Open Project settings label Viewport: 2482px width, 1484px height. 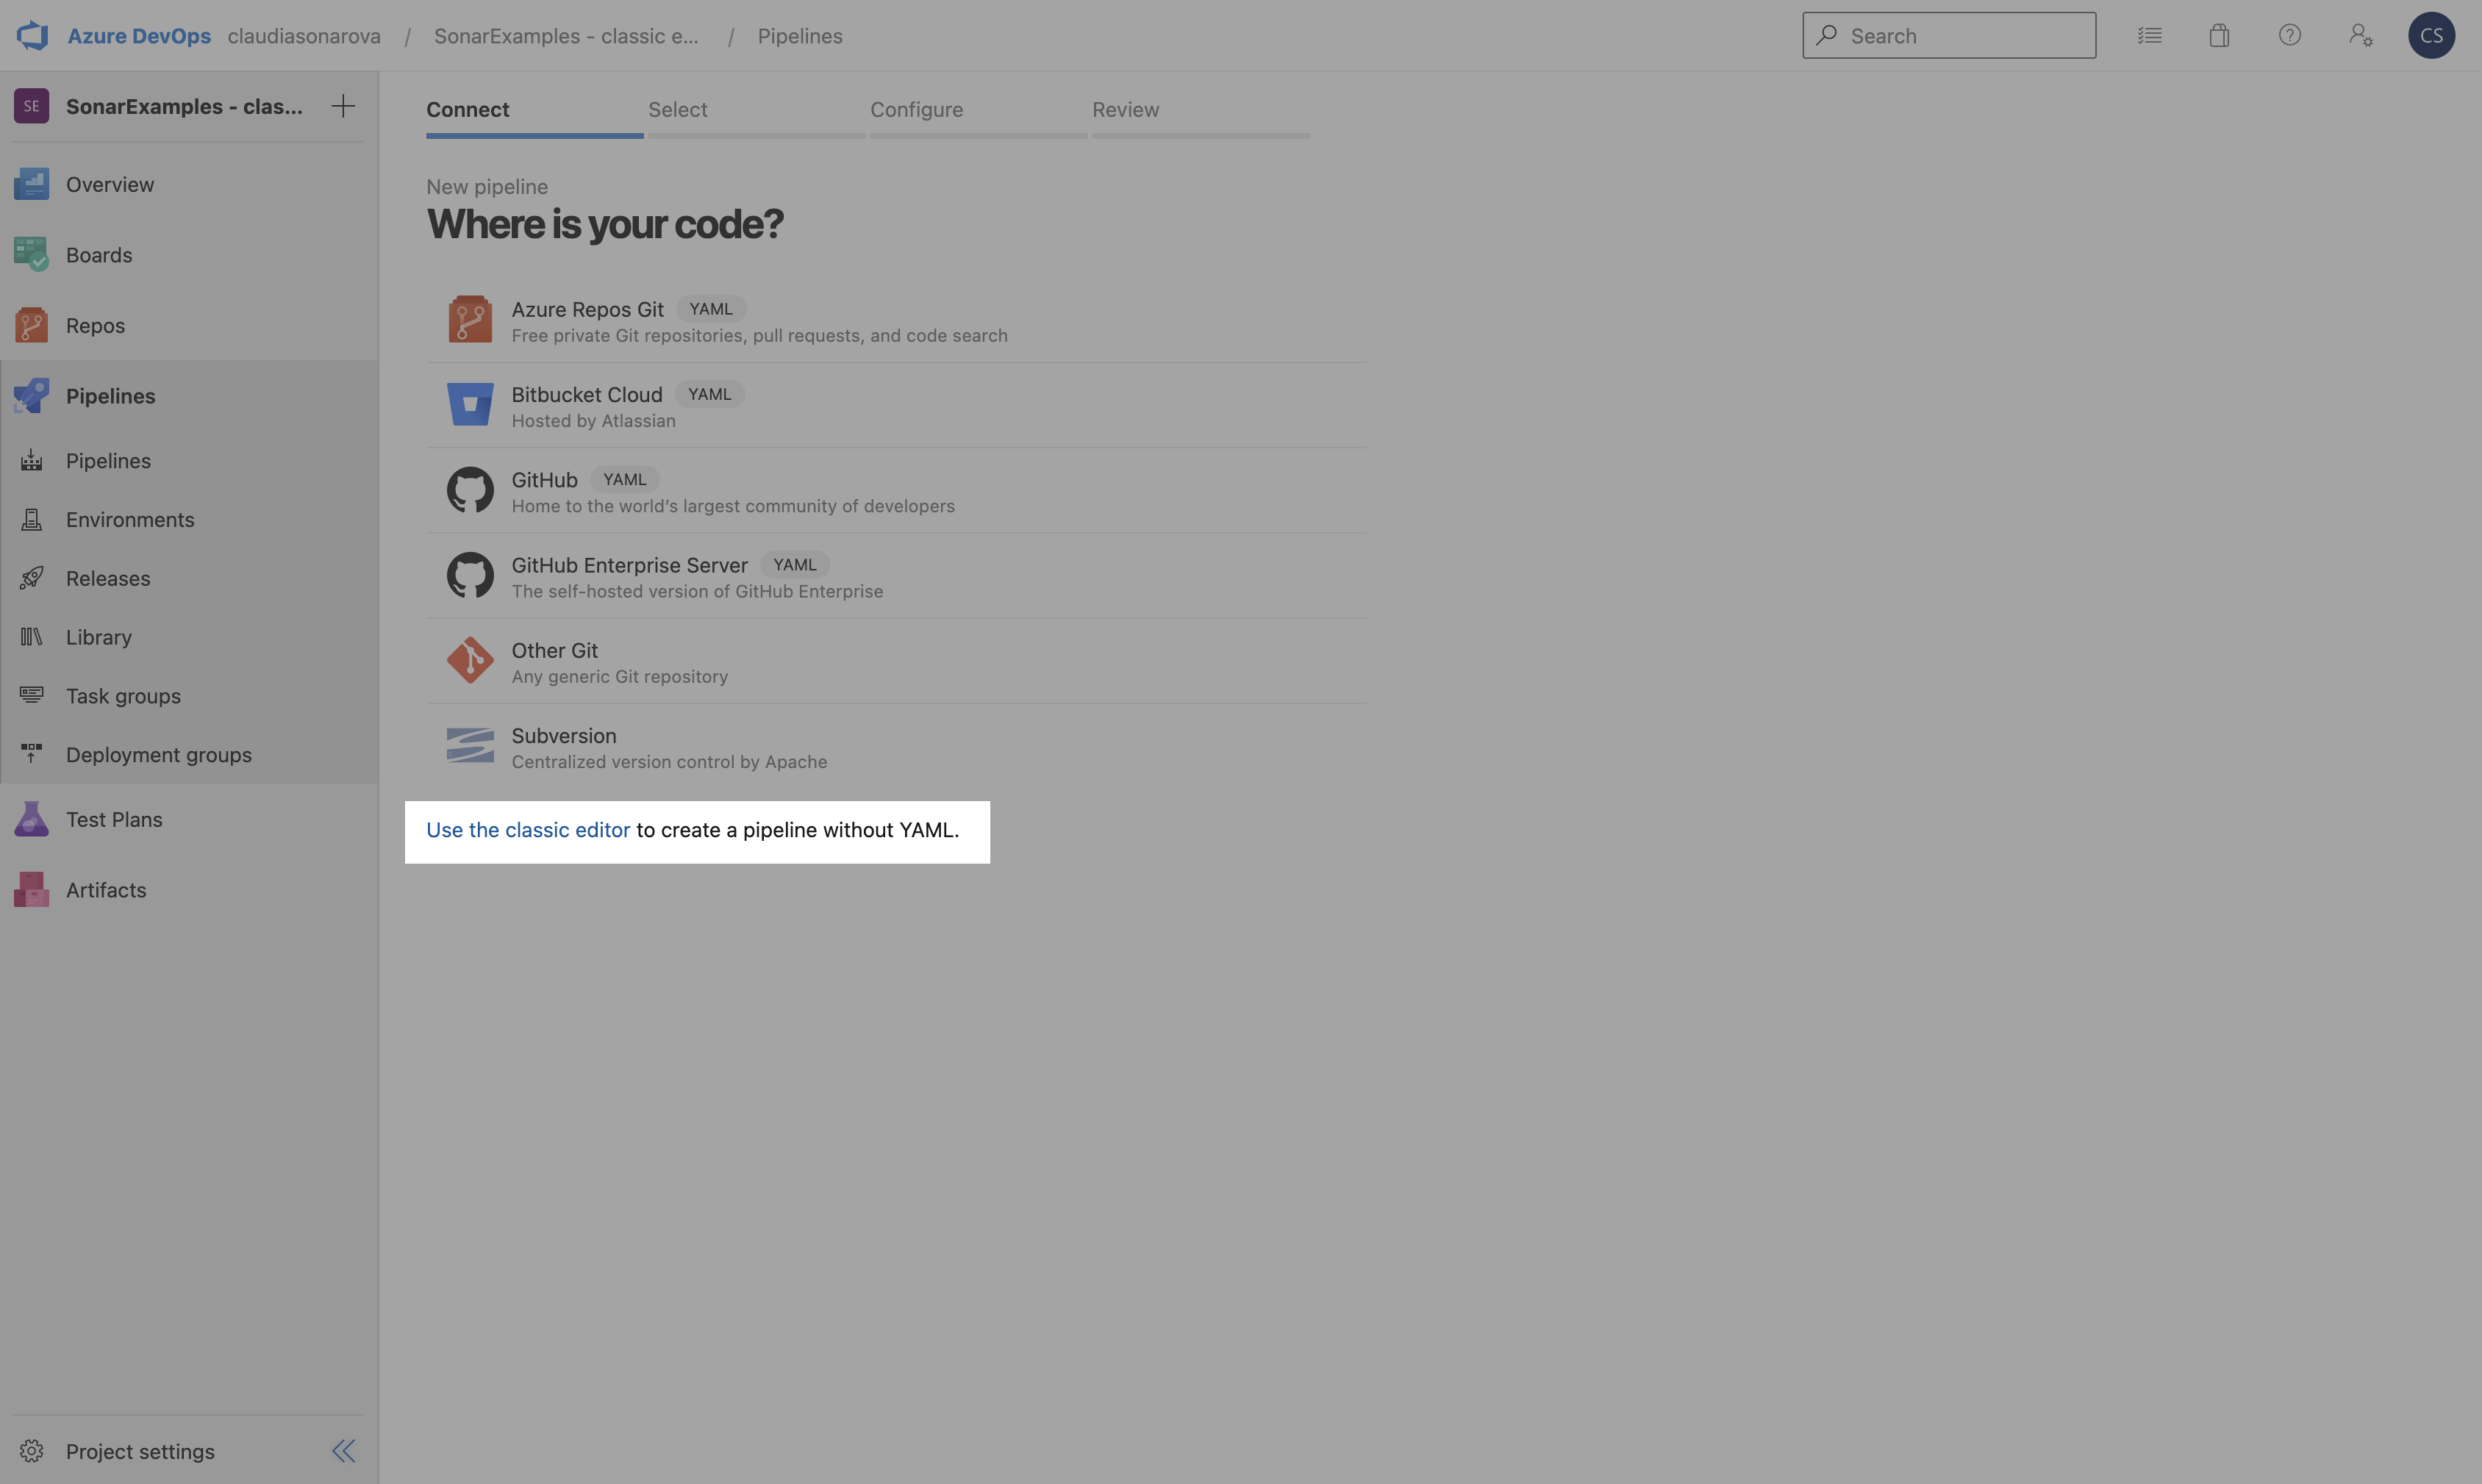tap(140, 1451)
